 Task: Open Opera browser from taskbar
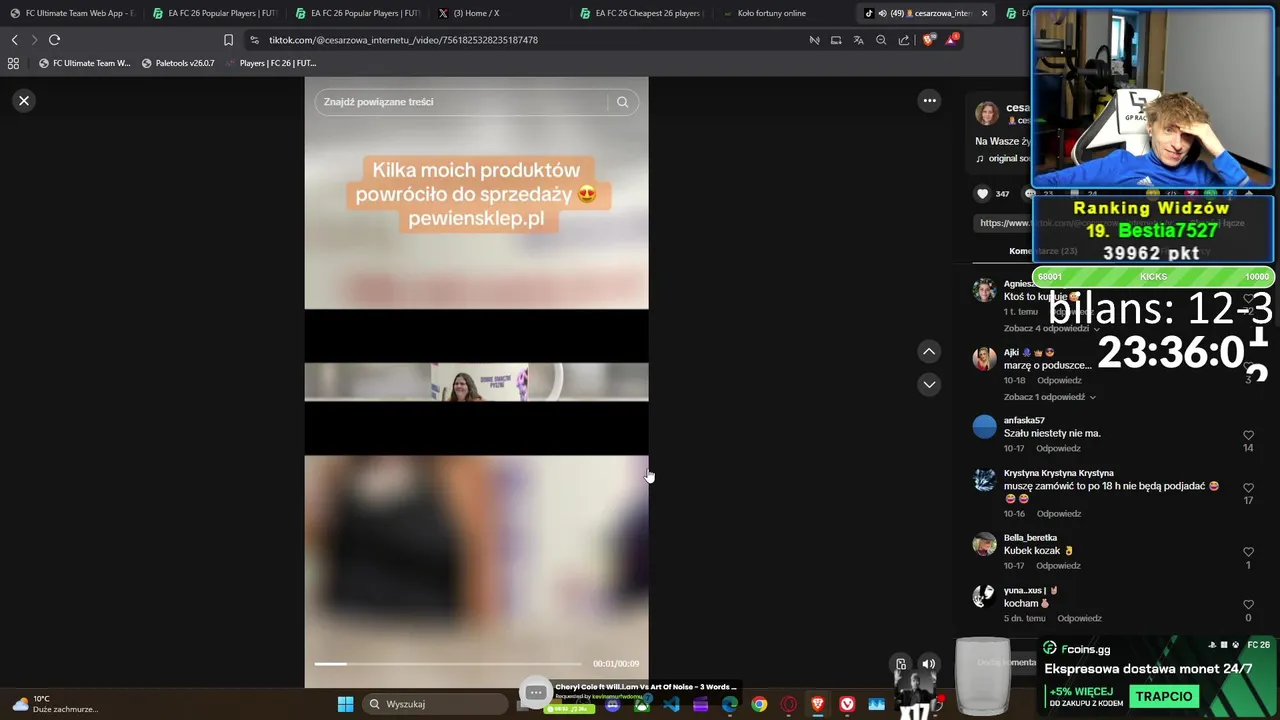(789, 704)
